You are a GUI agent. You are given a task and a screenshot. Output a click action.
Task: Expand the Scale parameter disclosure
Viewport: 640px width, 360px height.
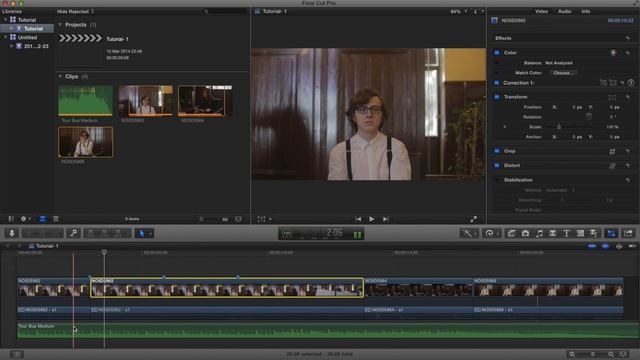(505, 127)
